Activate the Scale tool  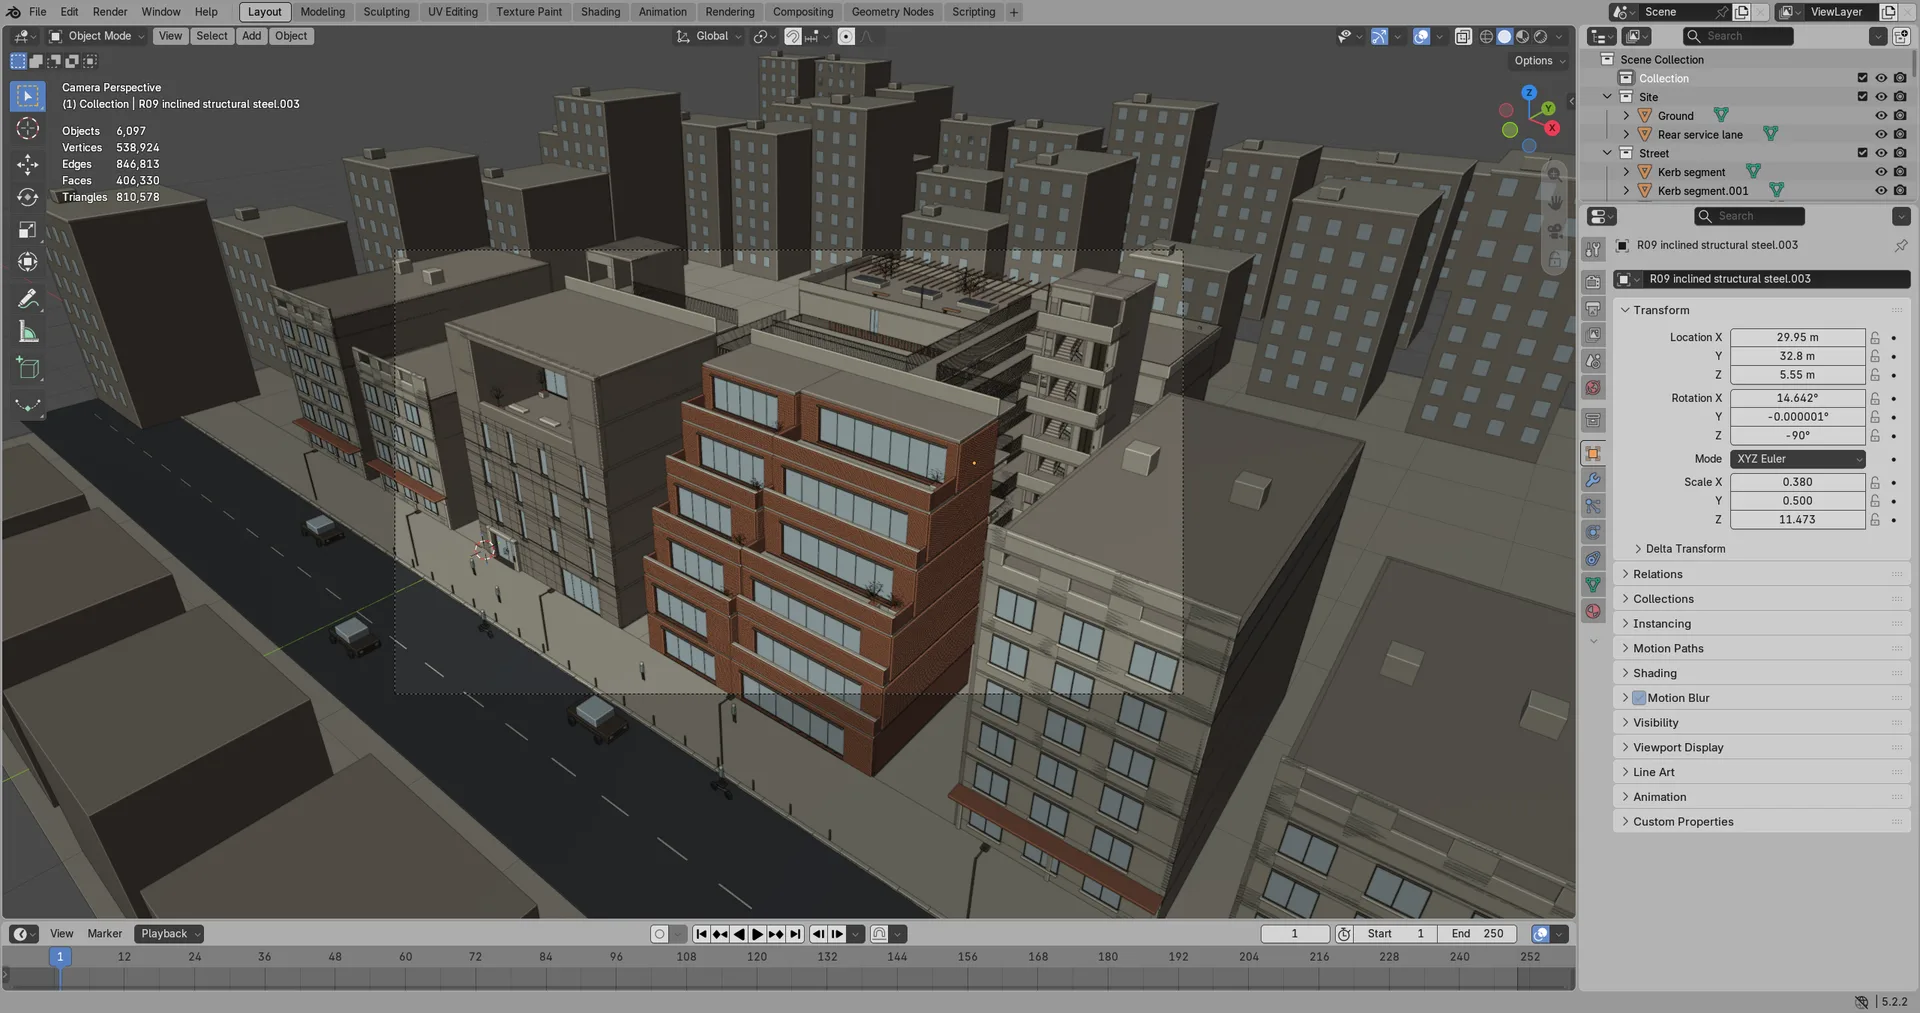tap(28, 230)
